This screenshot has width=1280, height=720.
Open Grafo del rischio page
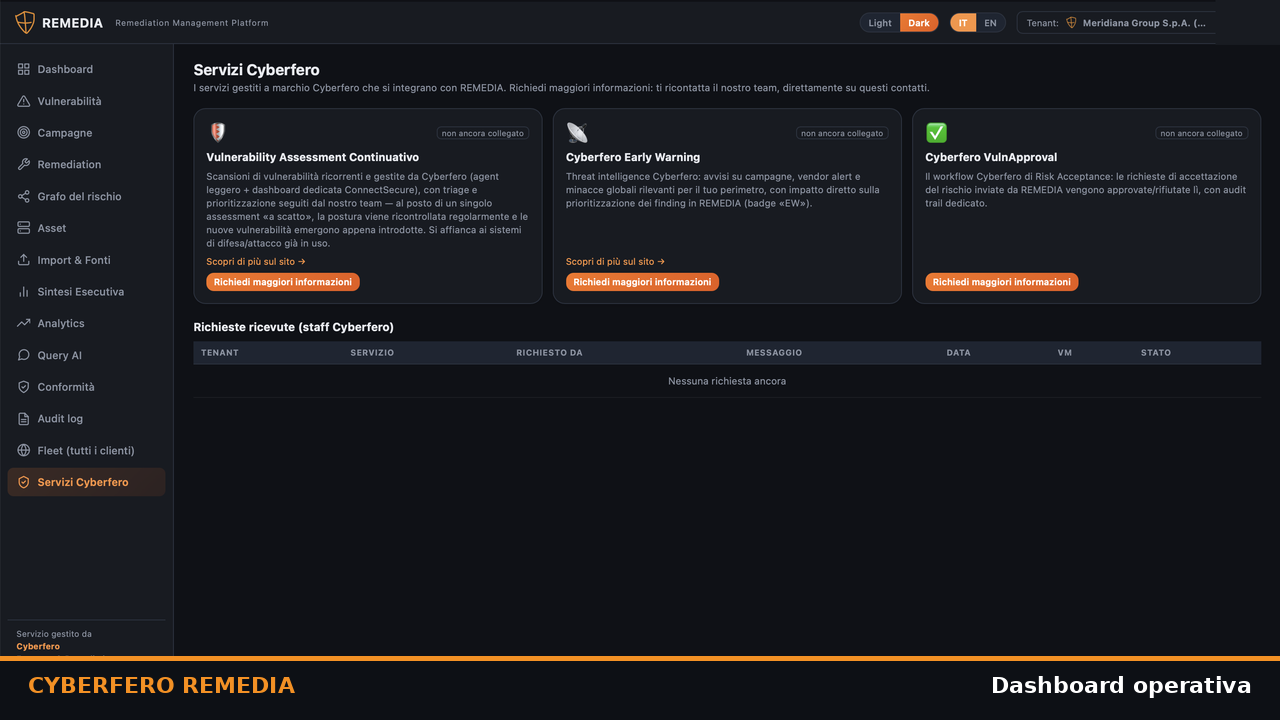[86, 196]
